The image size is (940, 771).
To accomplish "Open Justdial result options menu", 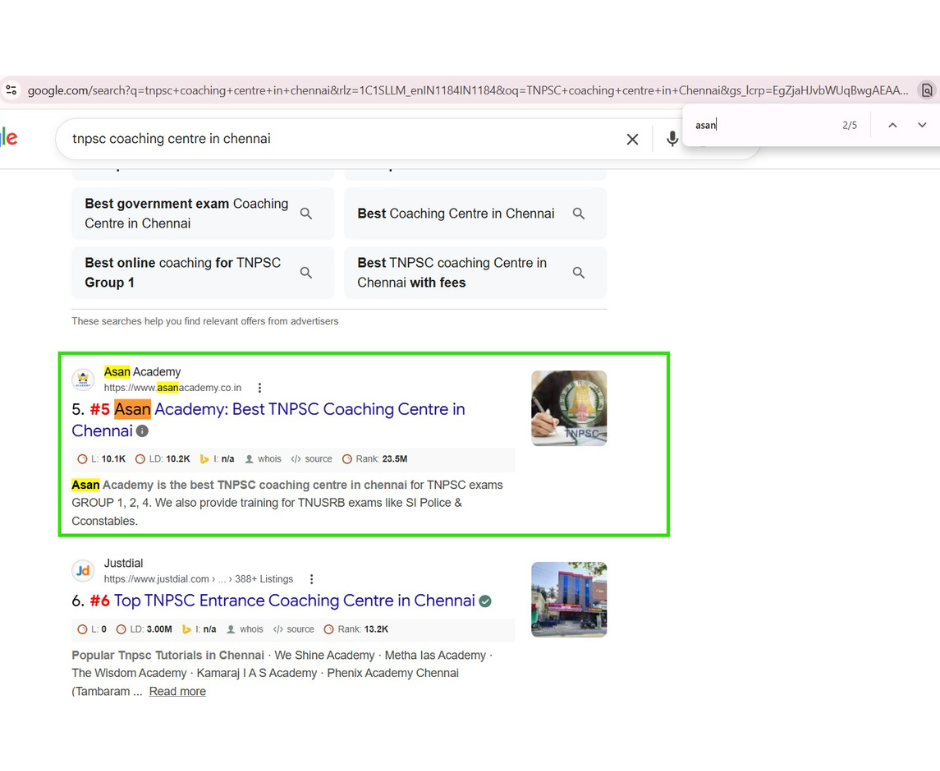I will pyautogui.click(x=311, y=579).
